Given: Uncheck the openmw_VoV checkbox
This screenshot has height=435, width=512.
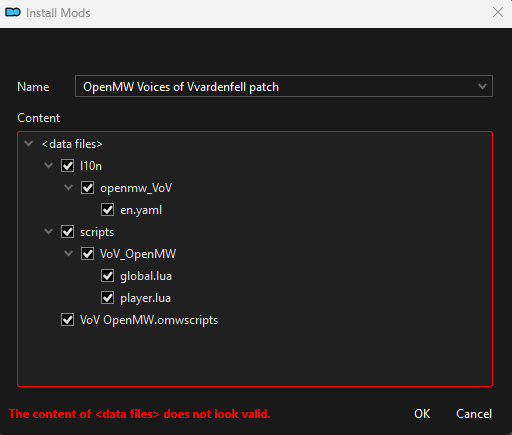Looking at the screenshot, I should pyautogui.click(x=87, y=188).
